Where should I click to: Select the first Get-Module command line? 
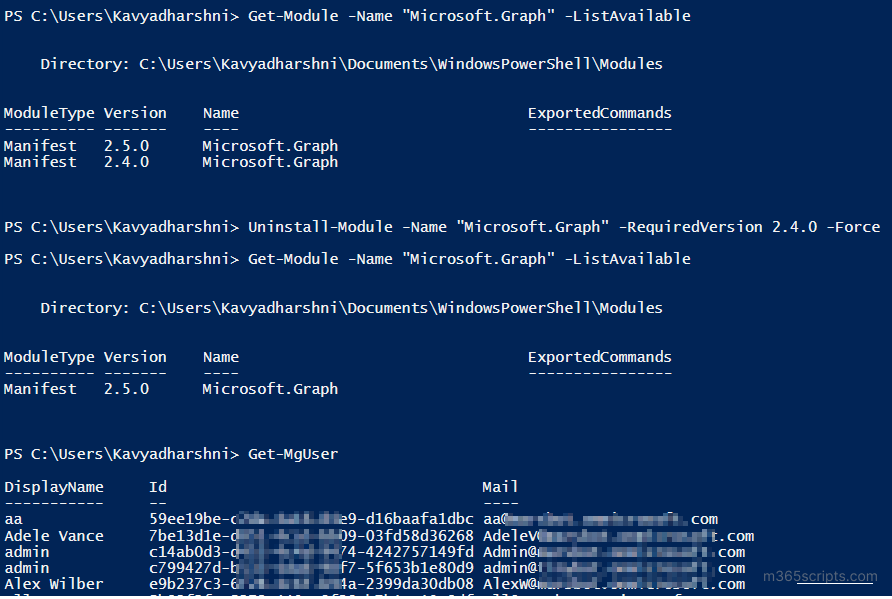coord(347,16)
